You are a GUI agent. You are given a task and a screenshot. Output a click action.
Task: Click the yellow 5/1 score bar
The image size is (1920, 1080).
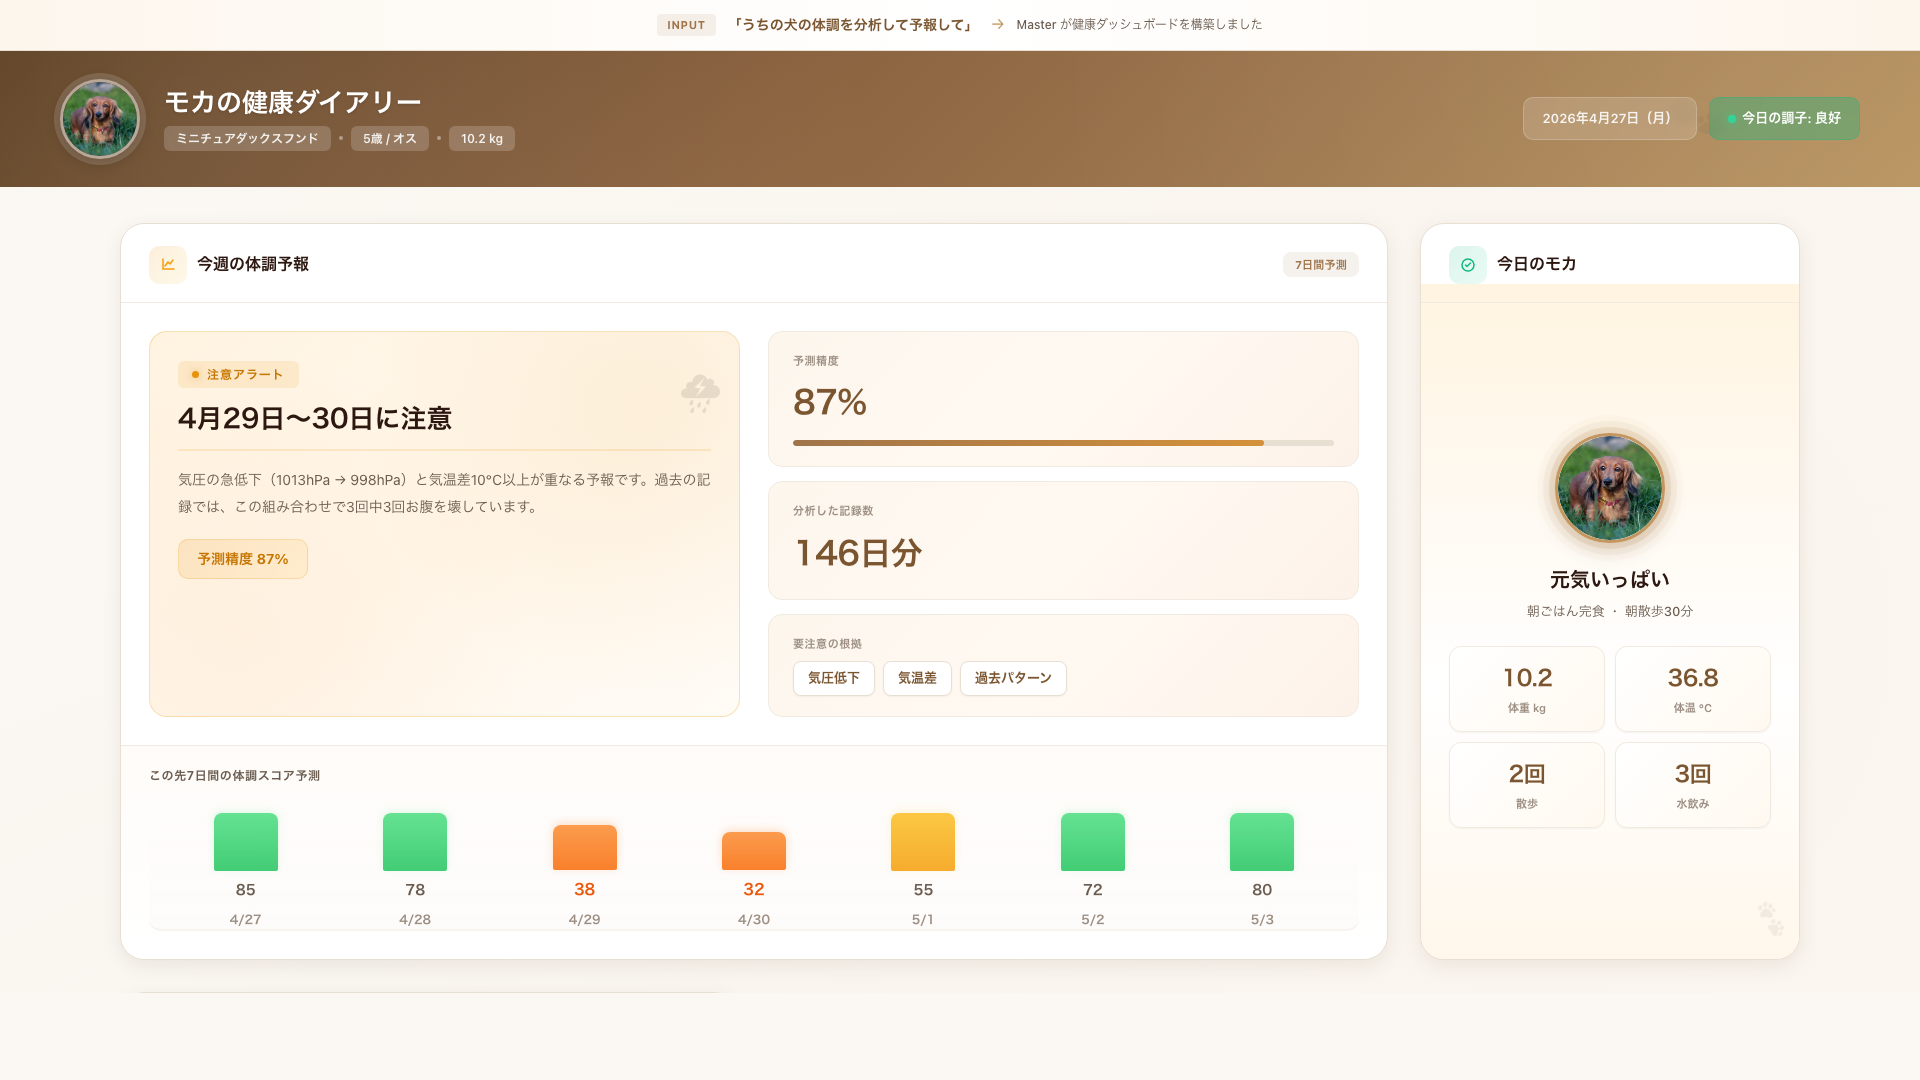click(x=922, y=842)
